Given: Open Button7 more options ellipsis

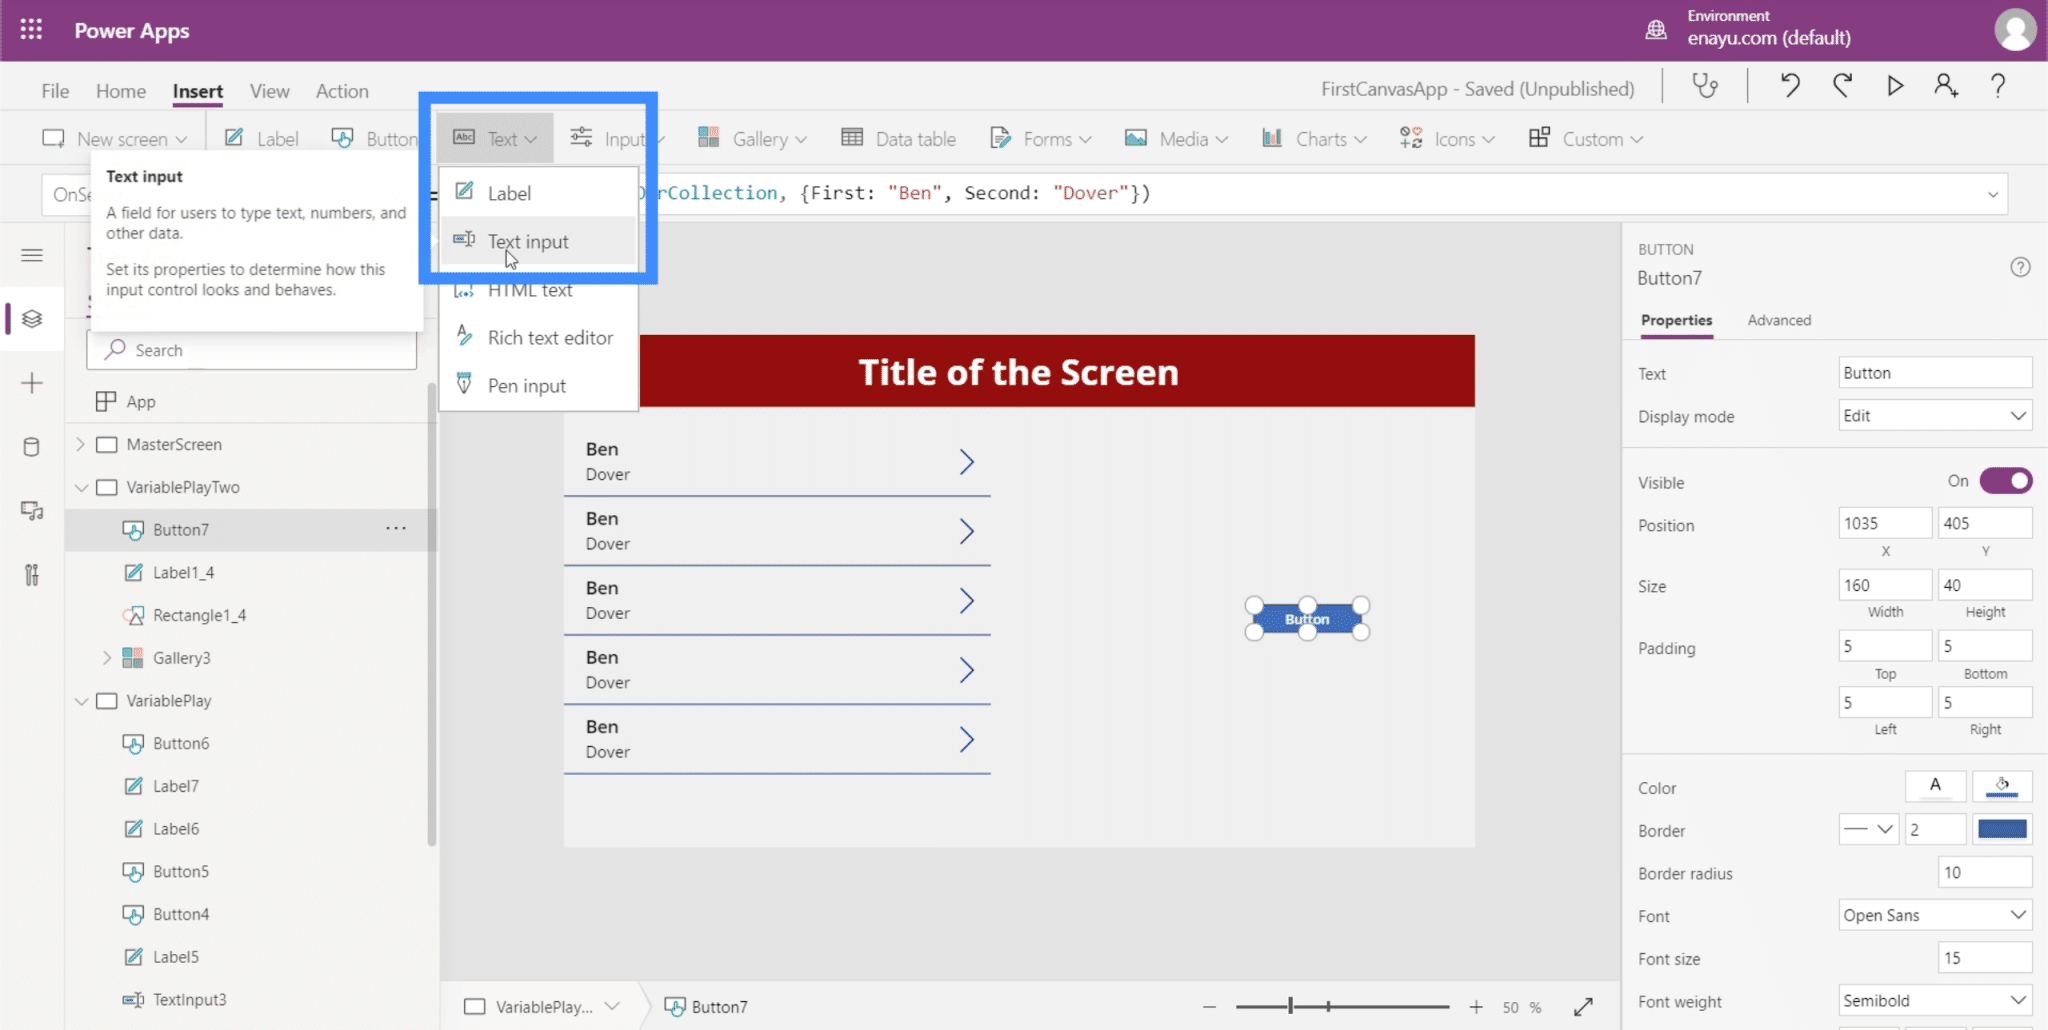Looking at the screenshot, I should pyautogui.click(x=396, y=529).
